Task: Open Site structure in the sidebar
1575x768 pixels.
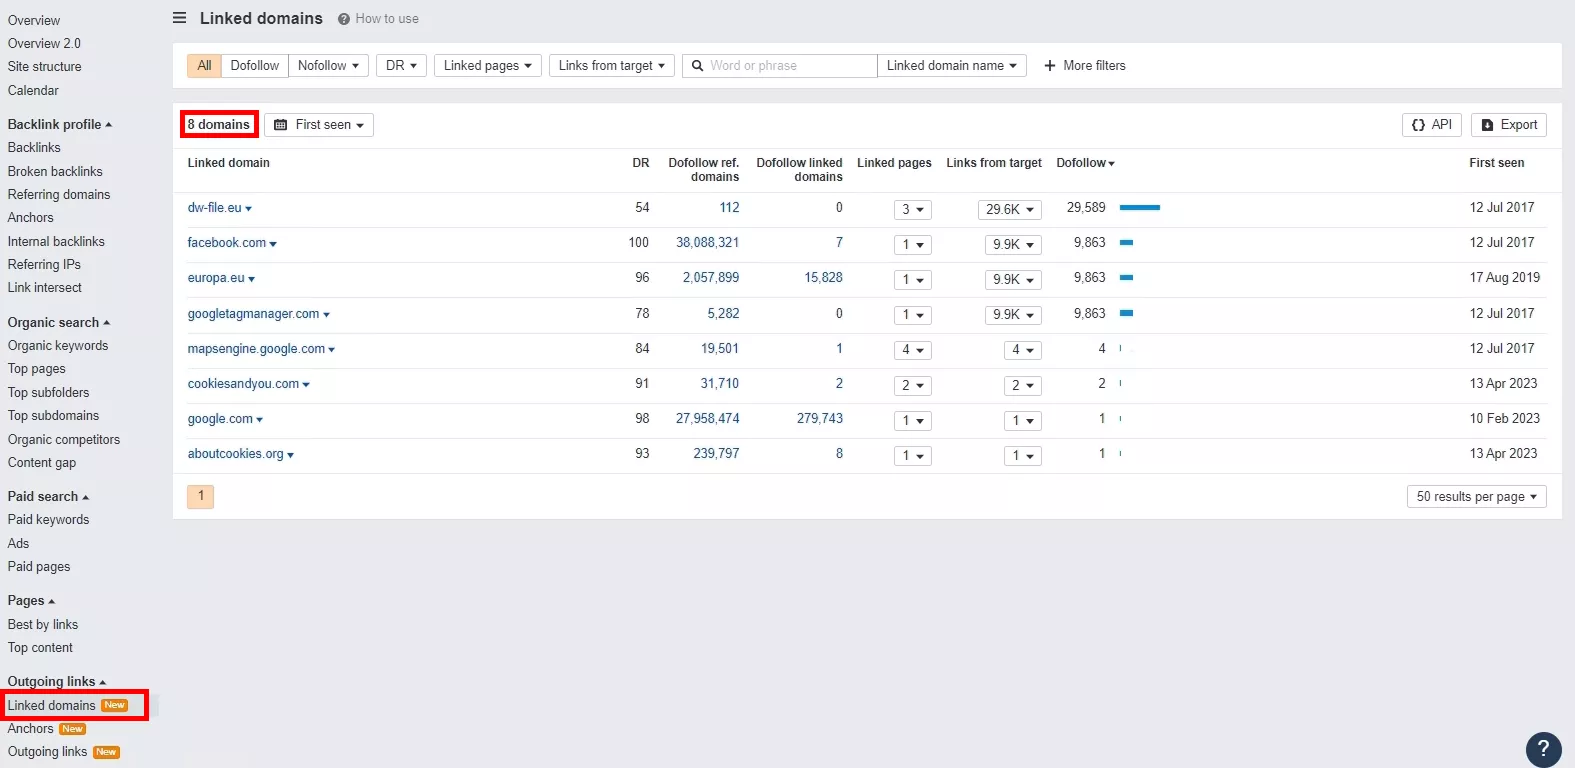Action: 45,67
